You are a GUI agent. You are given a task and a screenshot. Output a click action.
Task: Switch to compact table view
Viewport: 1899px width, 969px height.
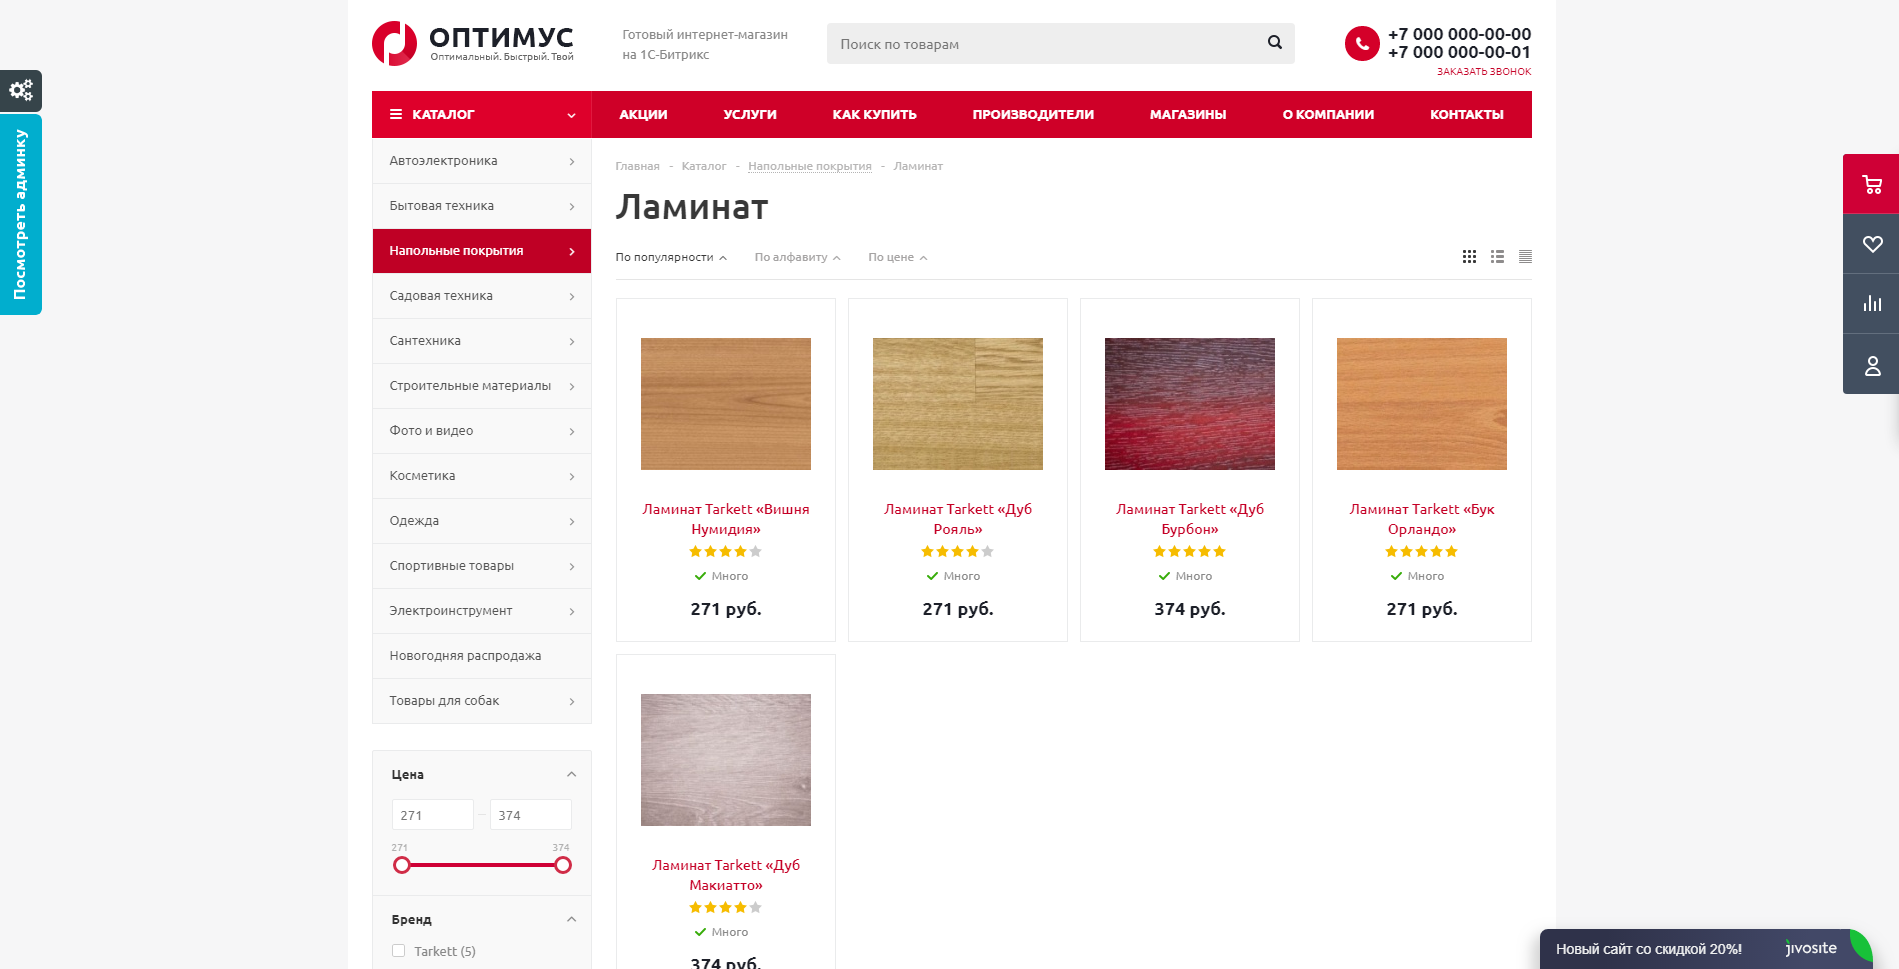[x=1525, y=257]
